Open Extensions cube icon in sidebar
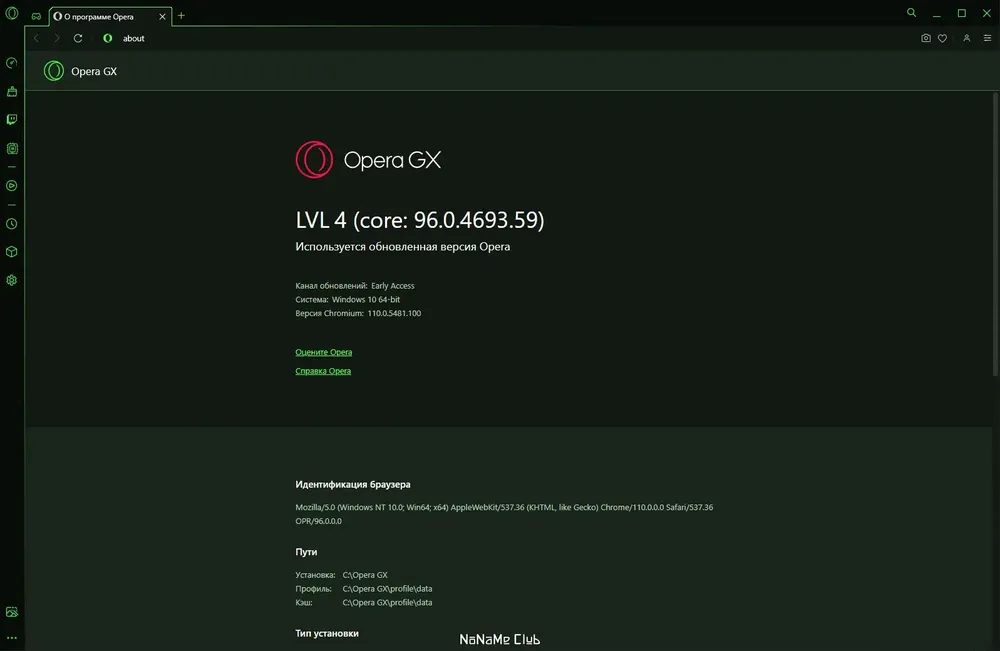The height and width of the screenshot is (651, 1000). pos(11,252)
